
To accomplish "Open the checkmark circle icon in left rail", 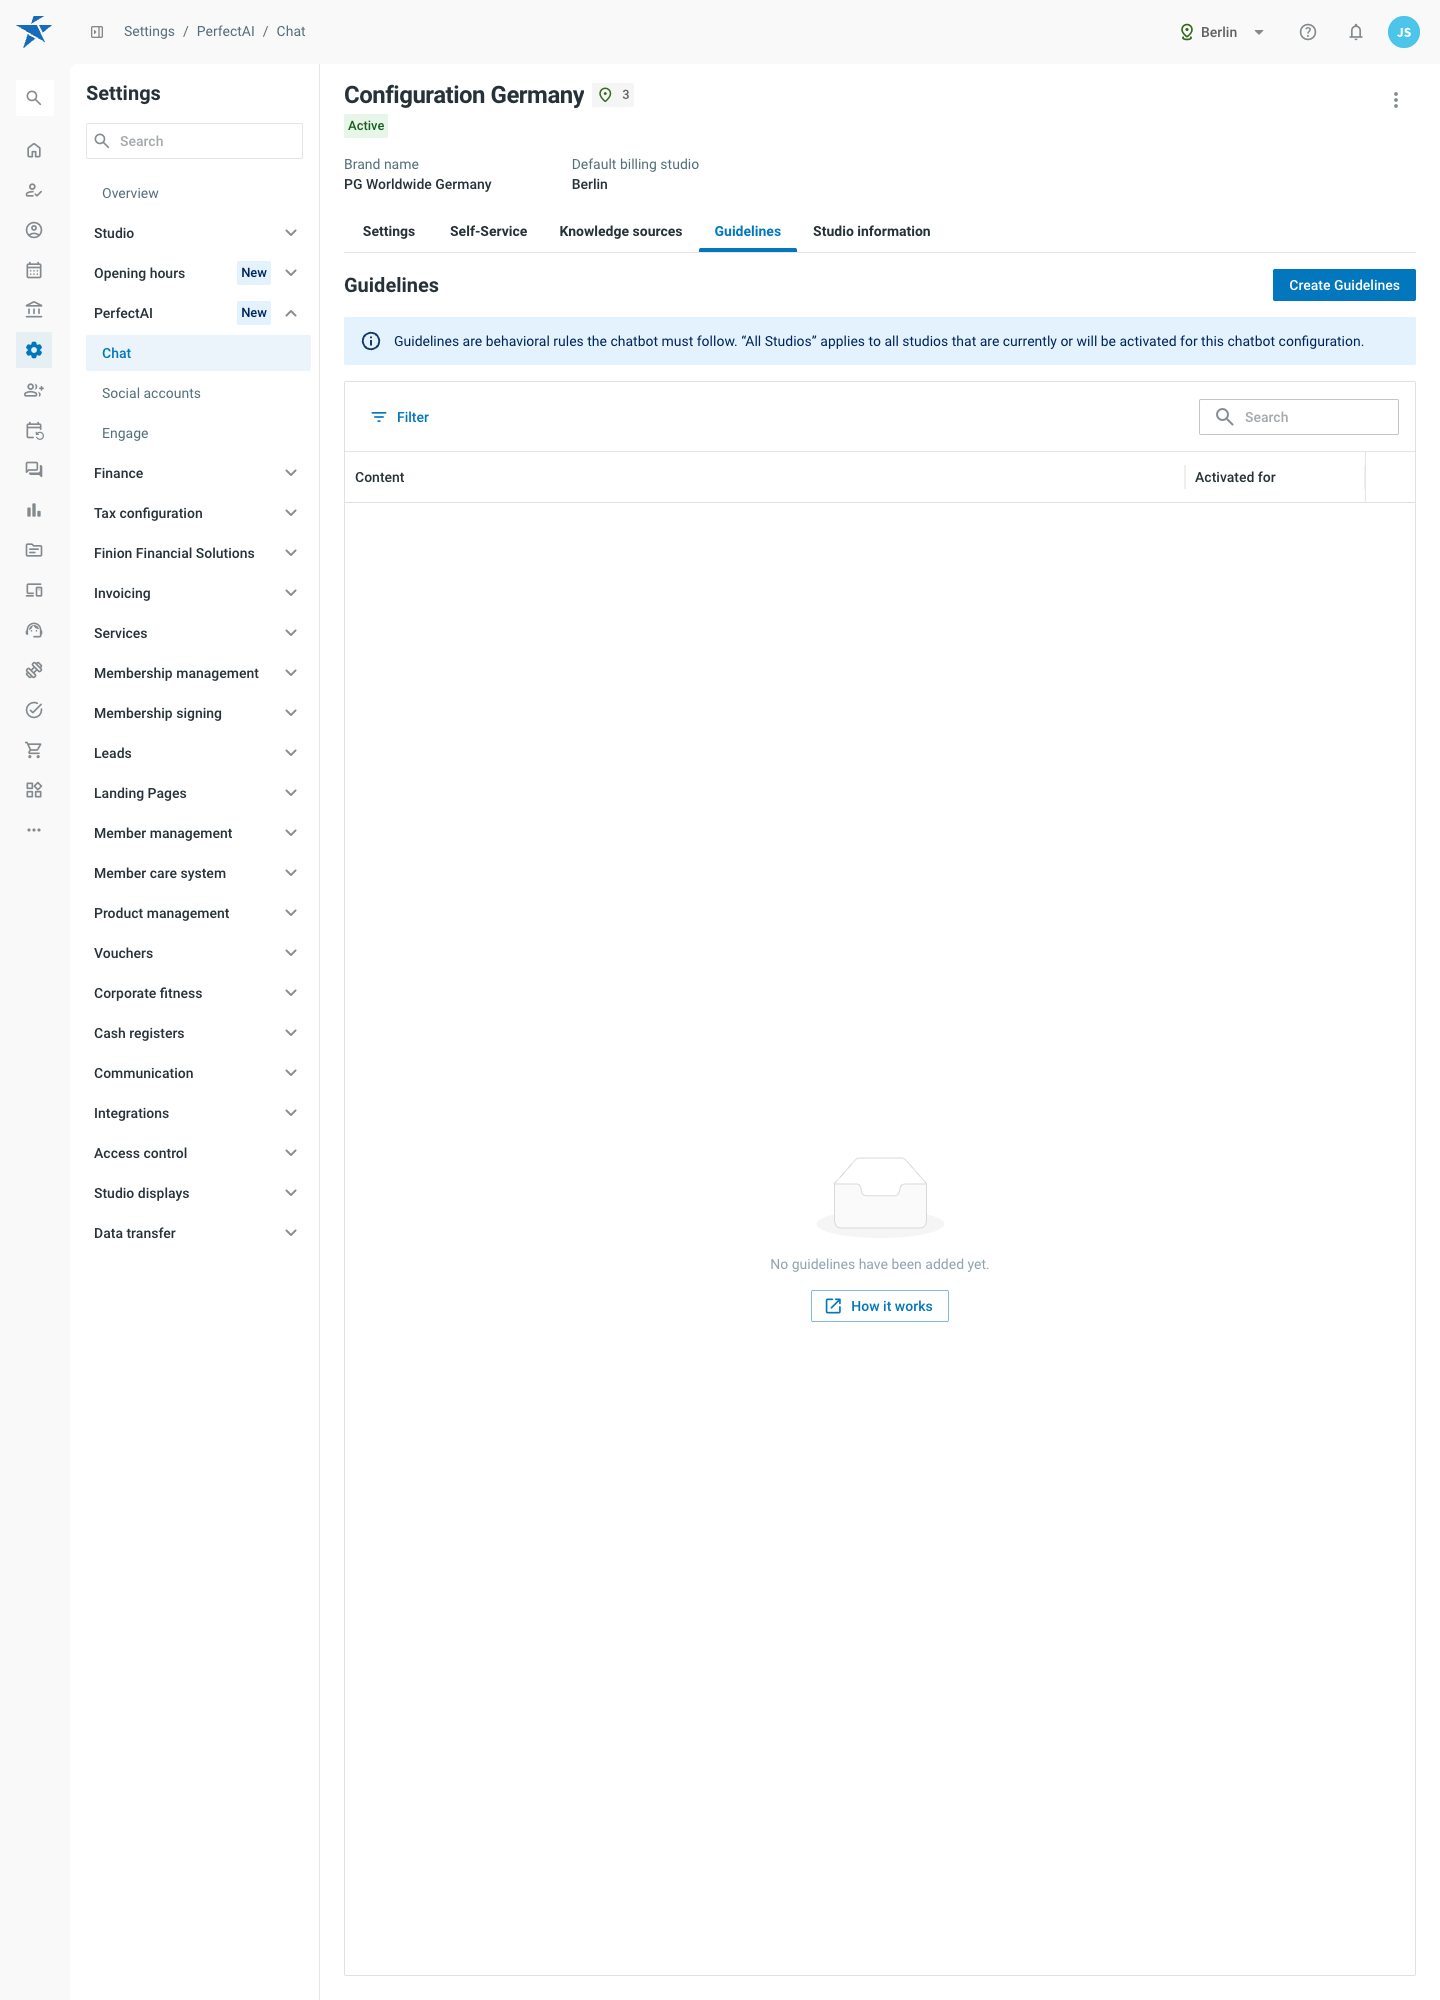I will (x=34, y=710).
